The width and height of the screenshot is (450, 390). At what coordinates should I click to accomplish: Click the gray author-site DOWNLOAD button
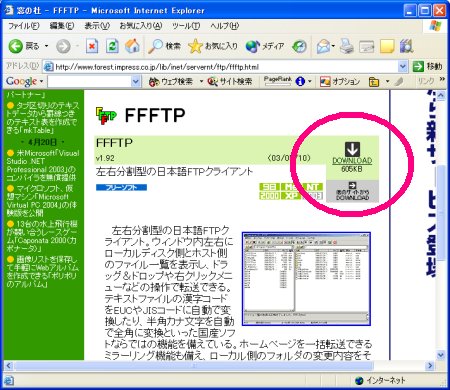click(352, 191)
